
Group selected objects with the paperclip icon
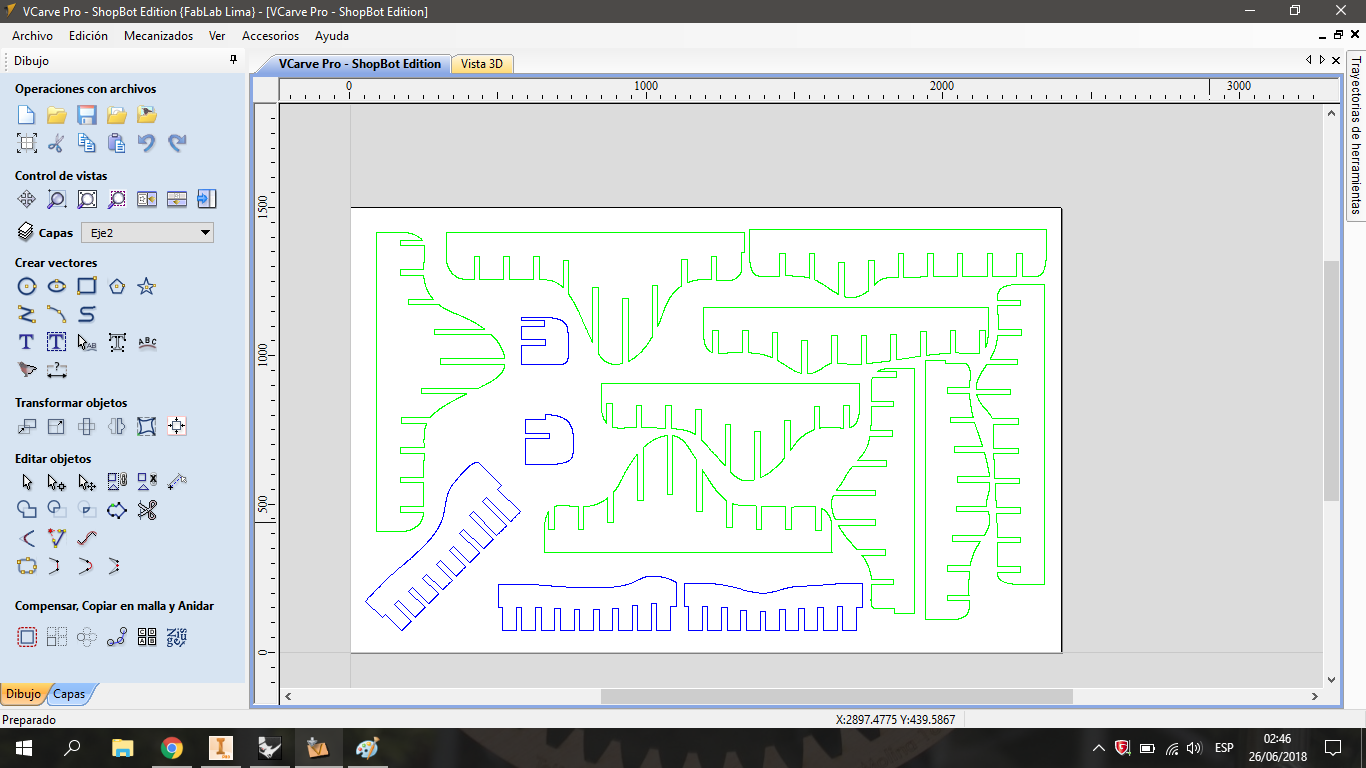pos(117,482)
